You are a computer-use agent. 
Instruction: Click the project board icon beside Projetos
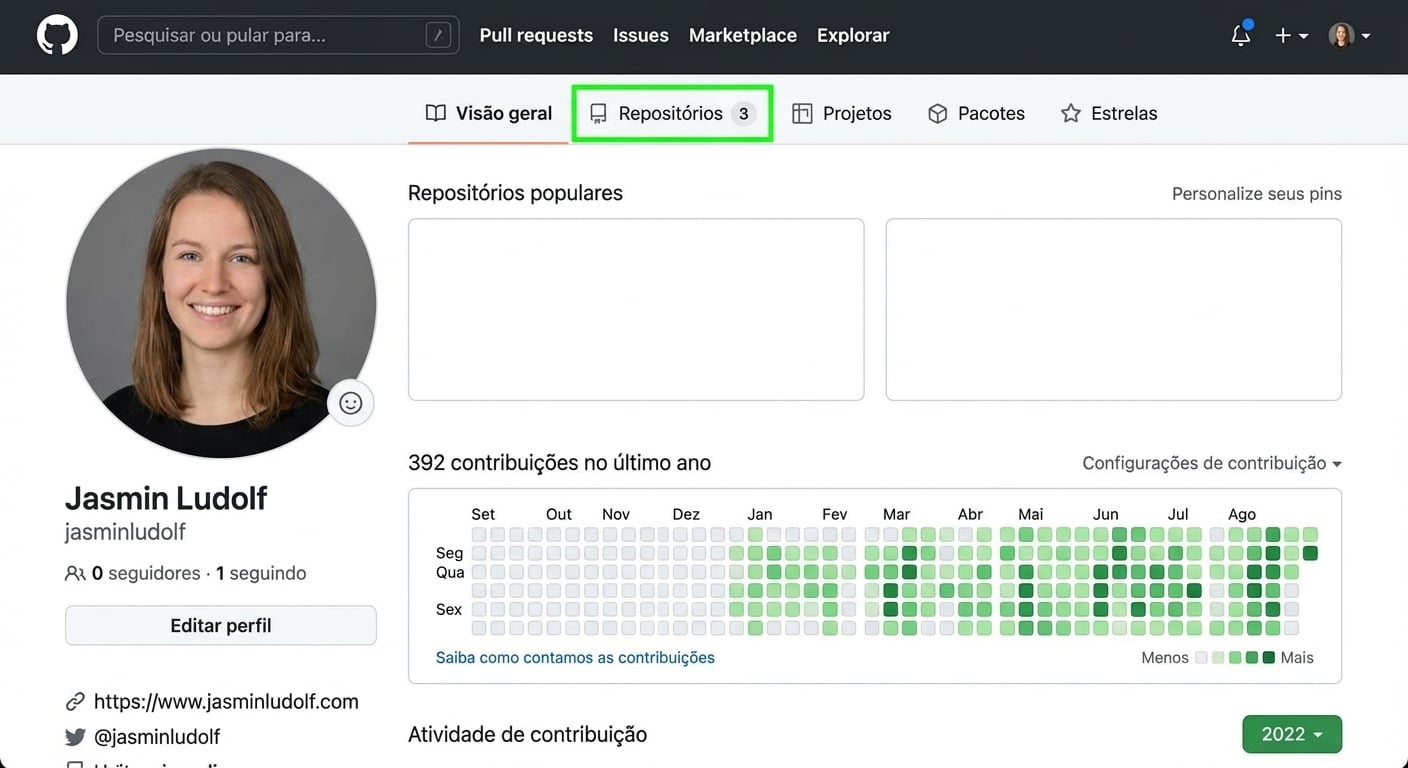pyautogui.click(x=802, y=114)
